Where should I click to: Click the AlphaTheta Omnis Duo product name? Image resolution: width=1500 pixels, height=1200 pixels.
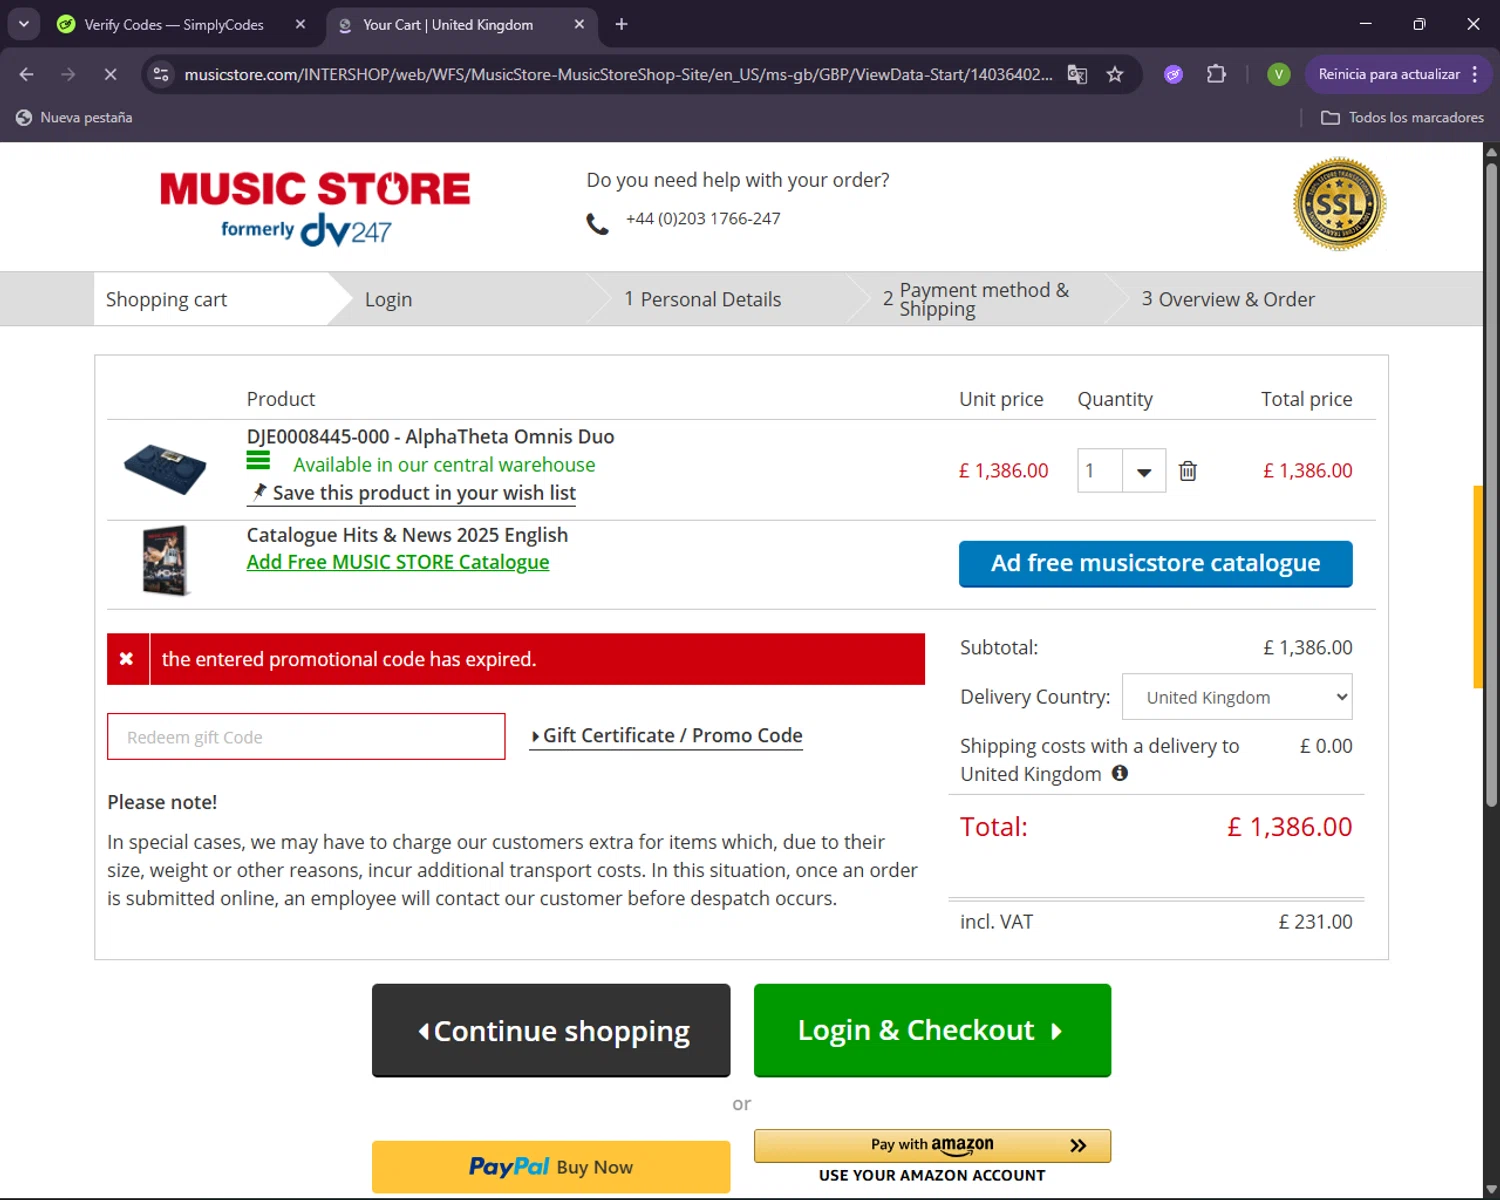point(510,437)
